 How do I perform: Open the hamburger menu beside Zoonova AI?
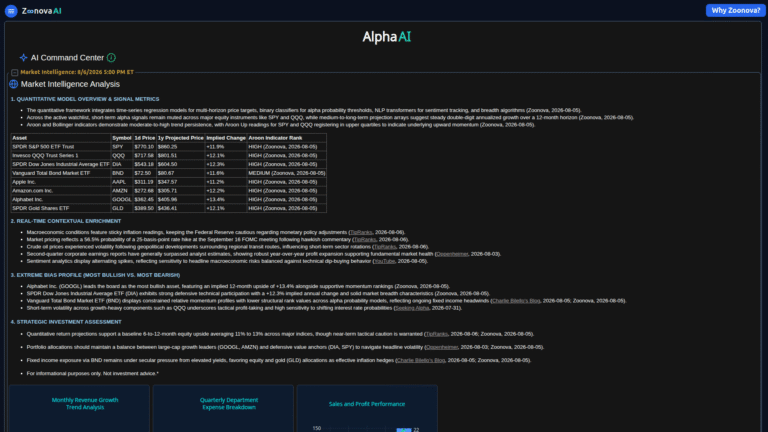click(11, 11)
